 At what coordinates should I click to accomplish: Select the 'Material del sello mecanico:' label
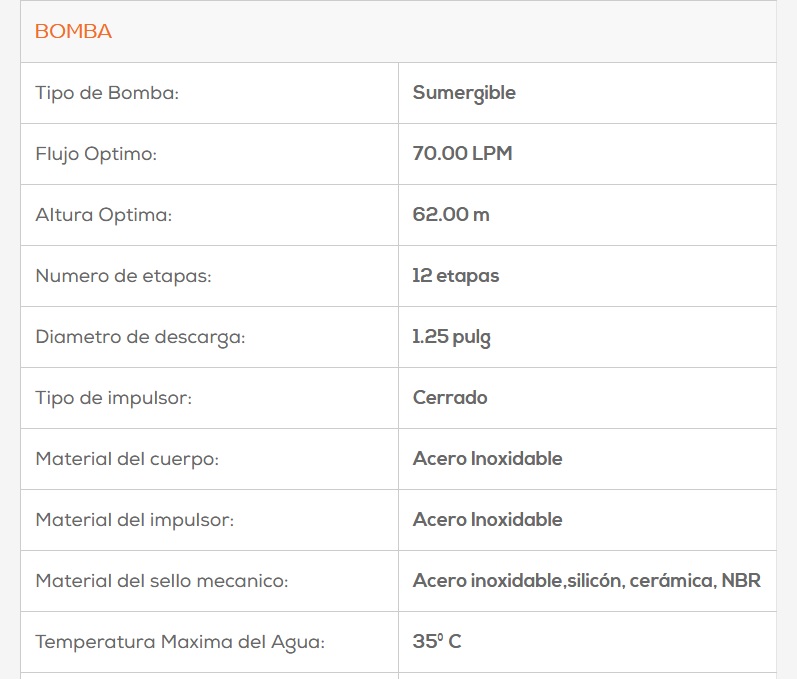tap(161, 581)
